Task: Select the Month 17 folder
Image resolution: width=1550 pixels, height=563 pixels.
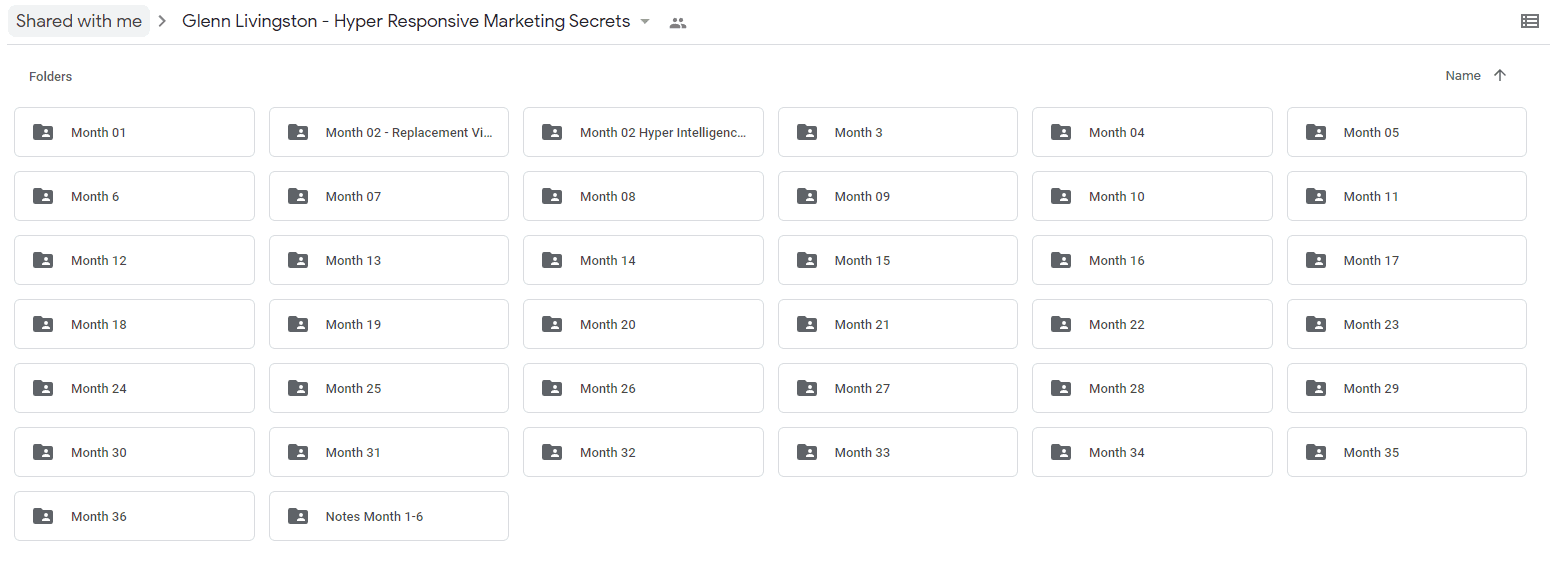Action: [1407, 260]
